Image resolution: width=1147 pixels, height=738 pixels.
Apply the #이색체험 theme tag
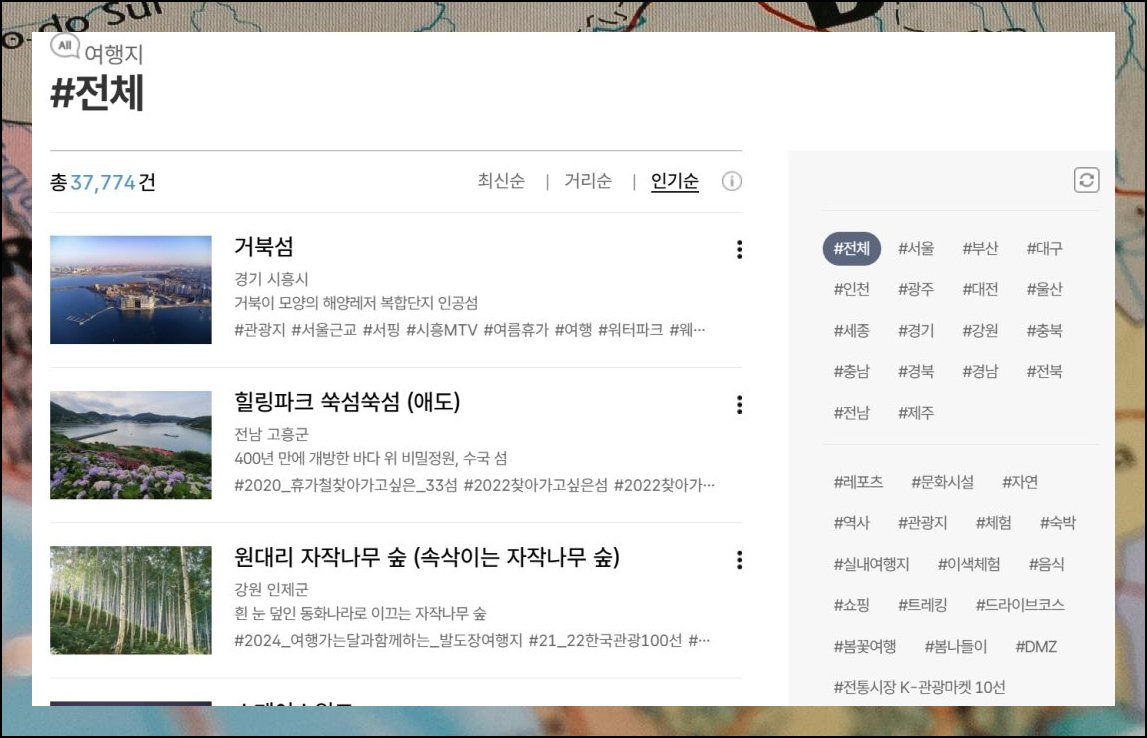[969, 565]
